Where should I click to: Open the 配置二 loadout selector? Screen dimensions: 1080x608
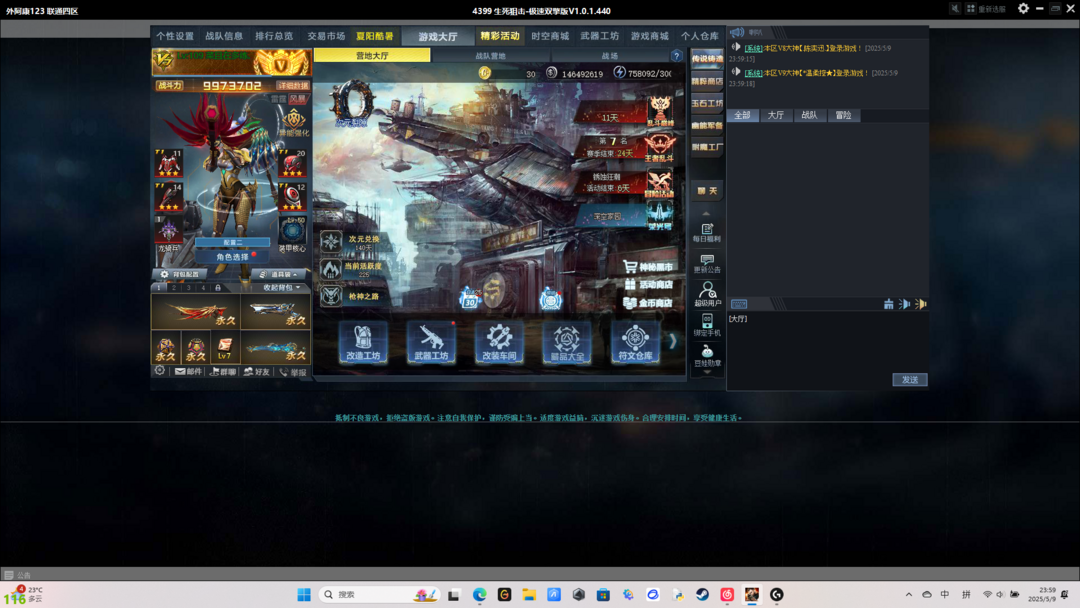coord(233,242)
